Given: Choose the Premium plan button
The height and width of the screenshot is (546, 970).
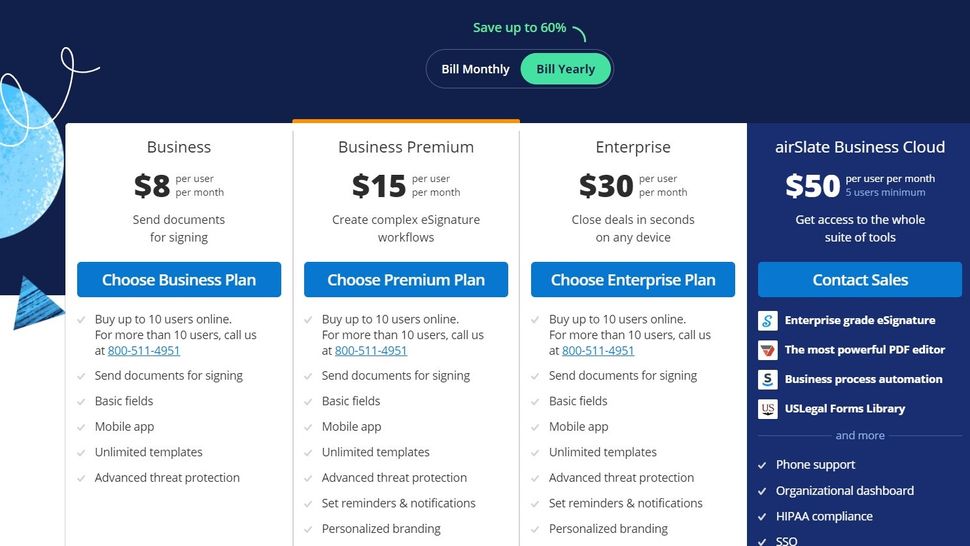Looking at the screenshot, I should (x=406, y=279).
